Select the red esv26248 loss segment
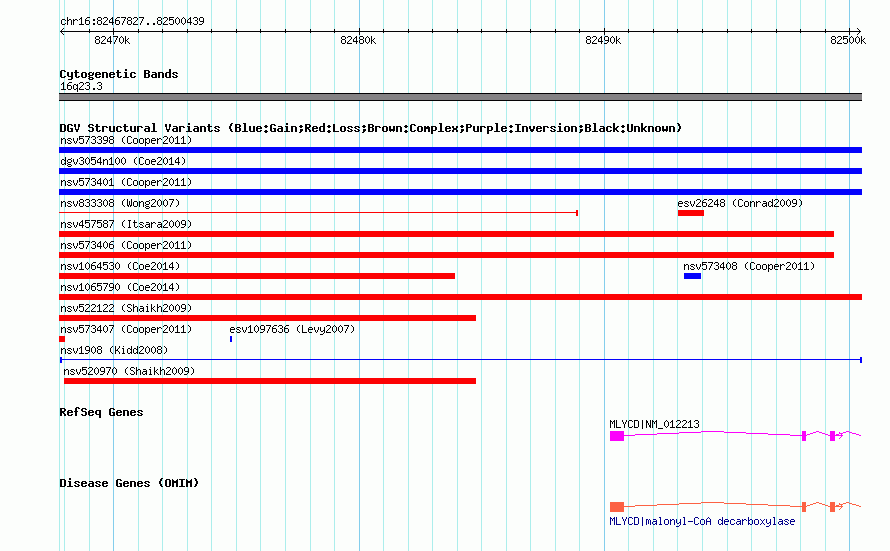 (691, 213)
